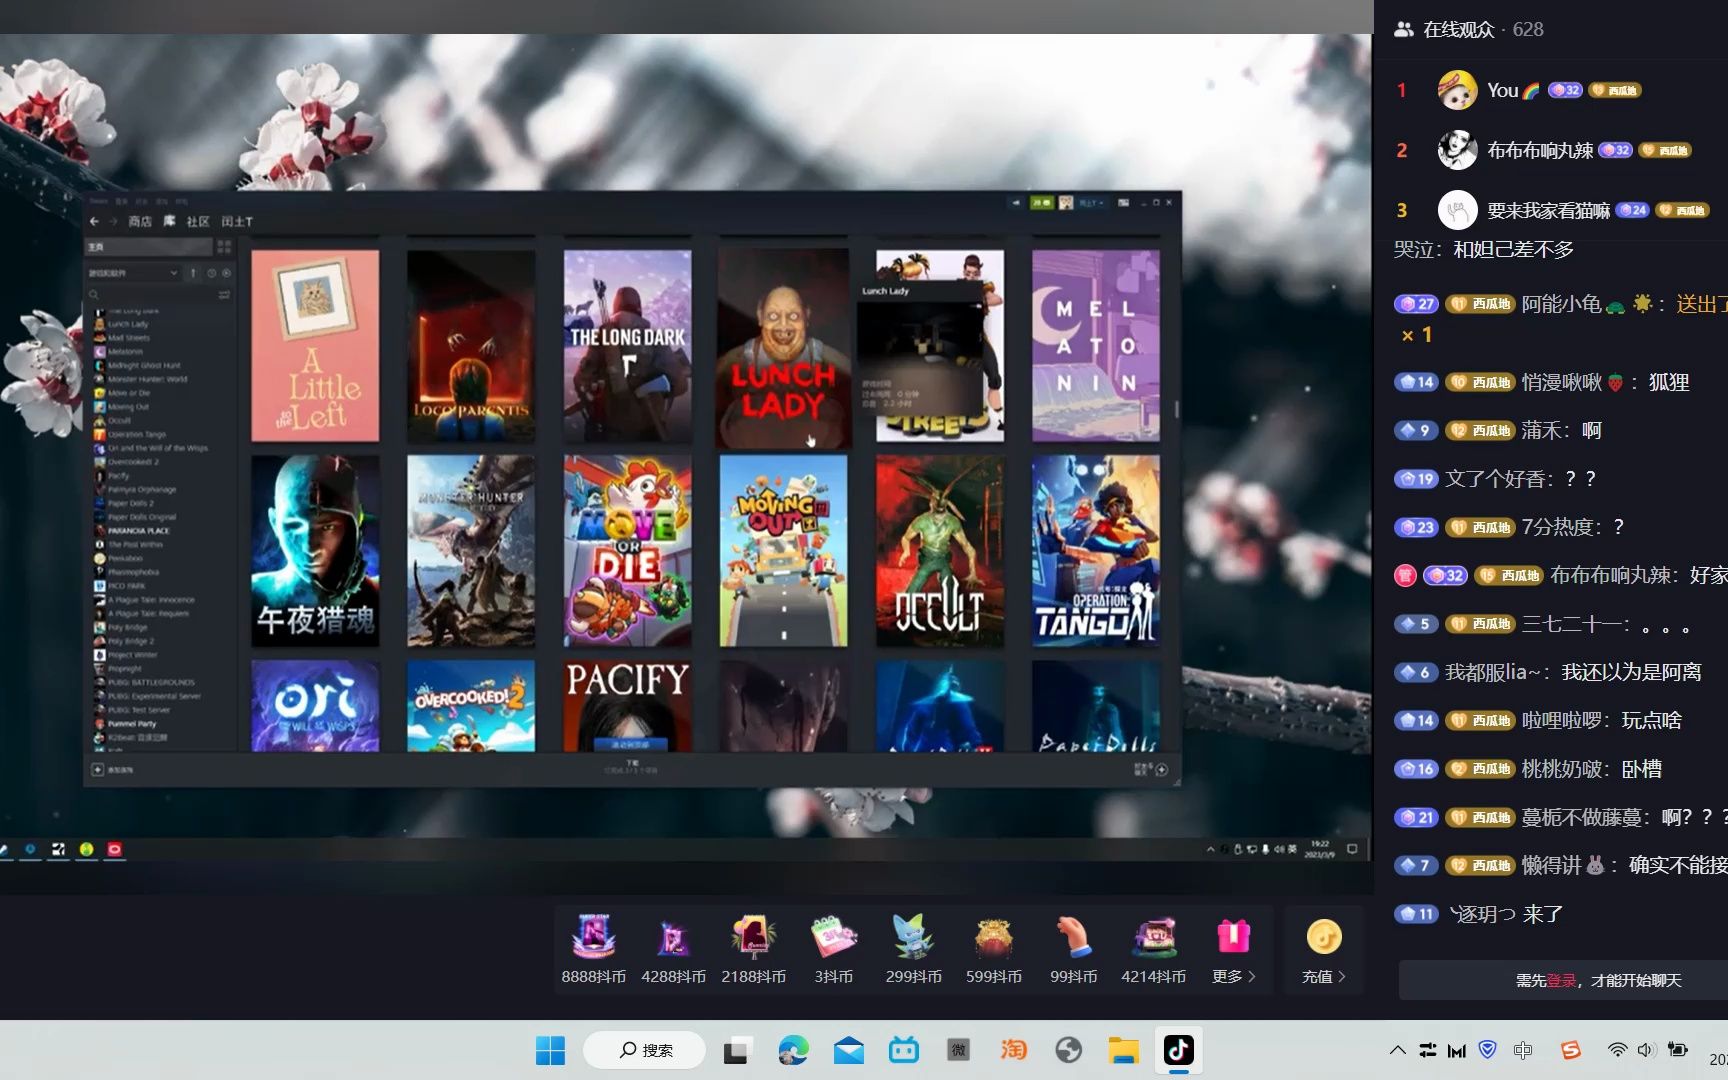The image size is (1728, 1080).
Task: Open the advanced filter sliders icon
Action: (224, 295)
